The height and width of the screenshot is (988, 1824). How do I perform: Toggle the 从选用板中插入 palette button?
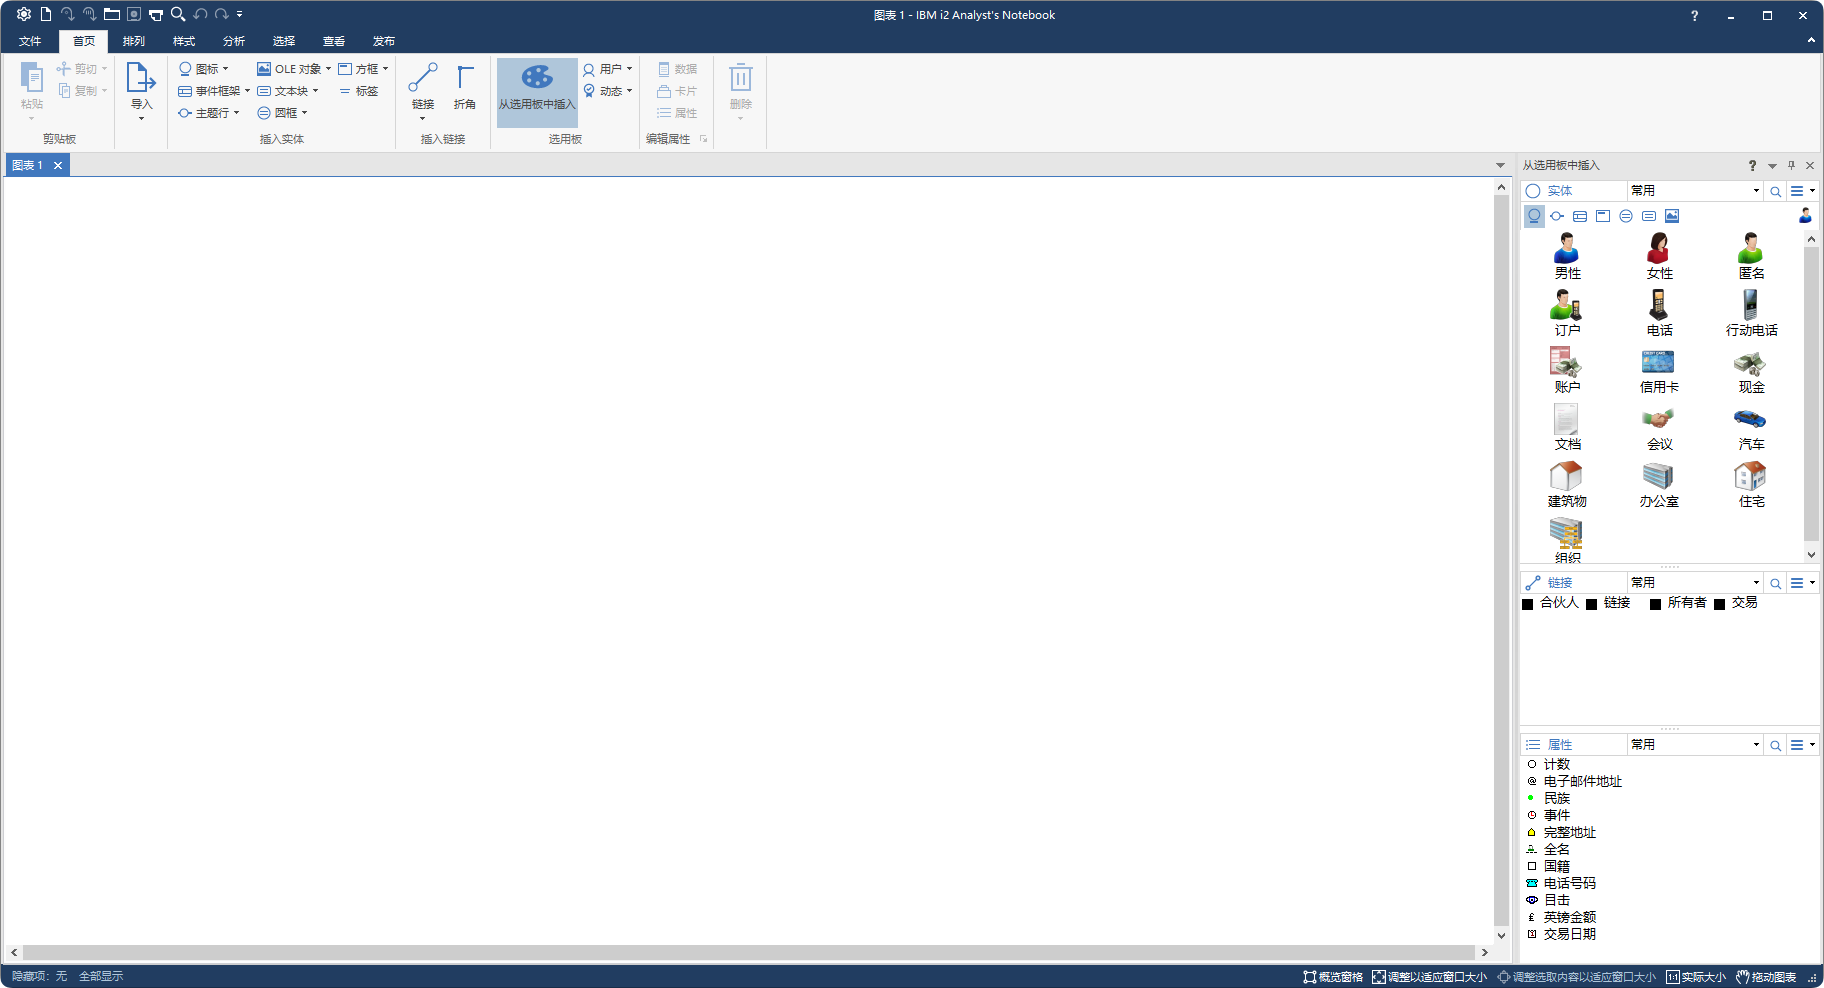537,87
